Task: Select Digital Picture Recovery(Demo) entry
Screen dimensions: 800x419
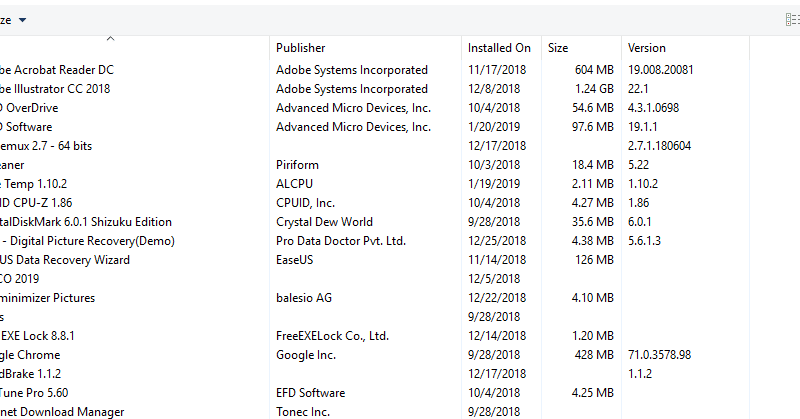Action: click(x=374, y=241)
